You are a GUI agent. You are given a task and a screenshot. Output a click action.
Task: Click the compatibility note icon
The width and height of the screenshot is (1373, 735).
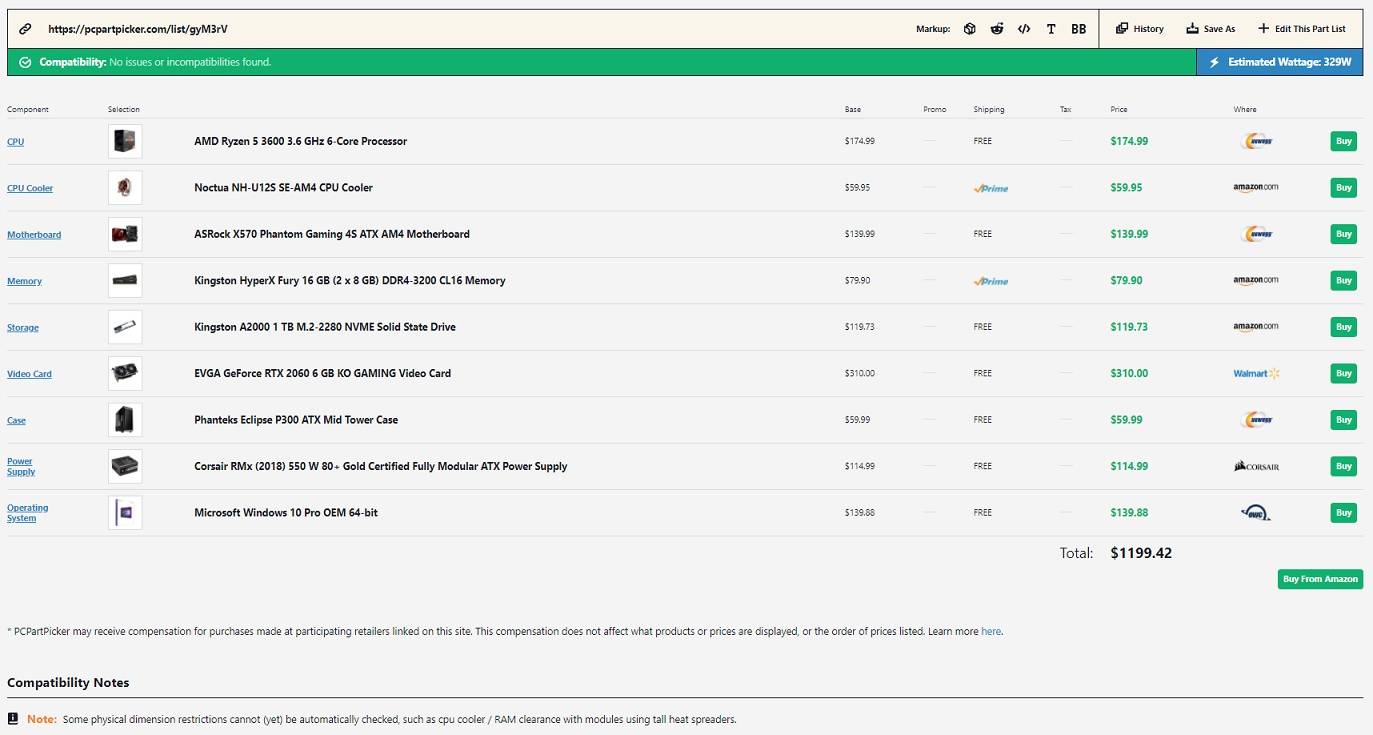(13, 719)
